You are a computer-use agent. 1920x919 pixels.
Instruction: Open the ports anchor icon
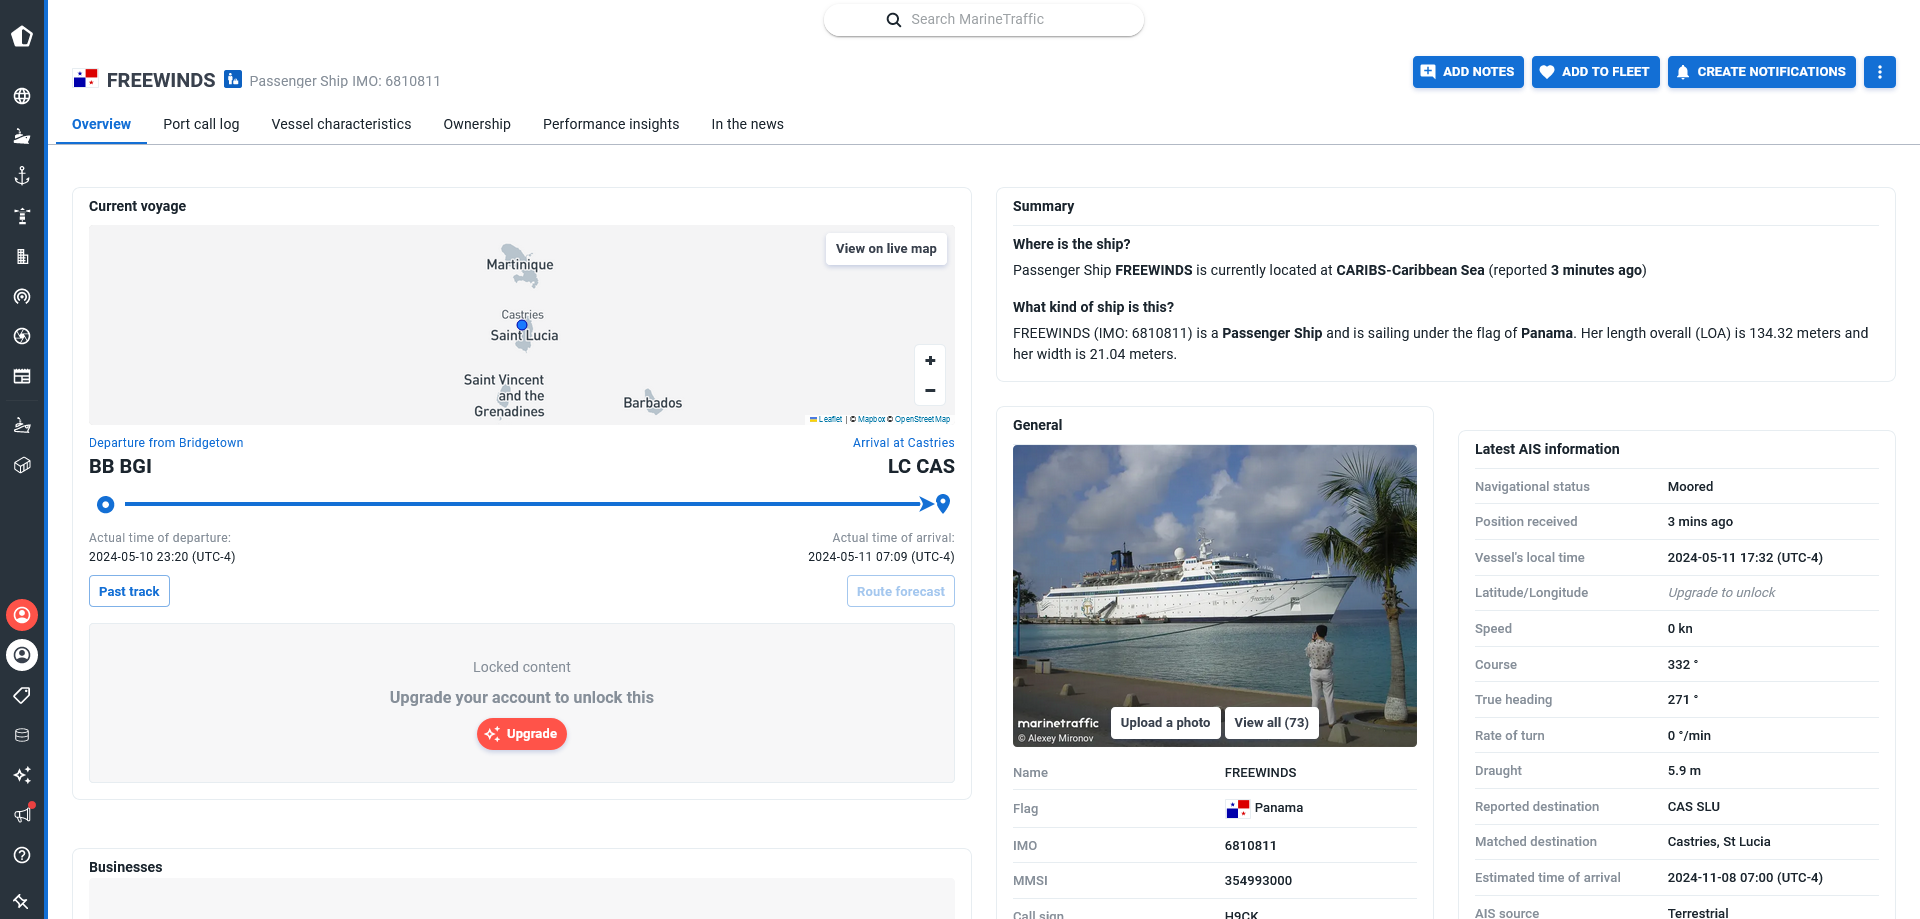tap(22, 176)
